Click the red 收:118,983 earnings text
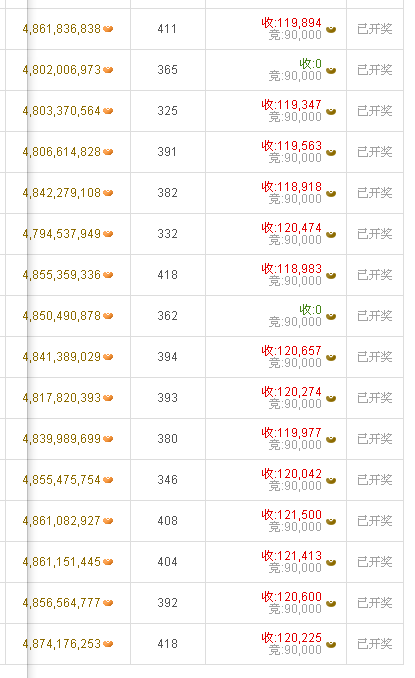 (291, 269)
